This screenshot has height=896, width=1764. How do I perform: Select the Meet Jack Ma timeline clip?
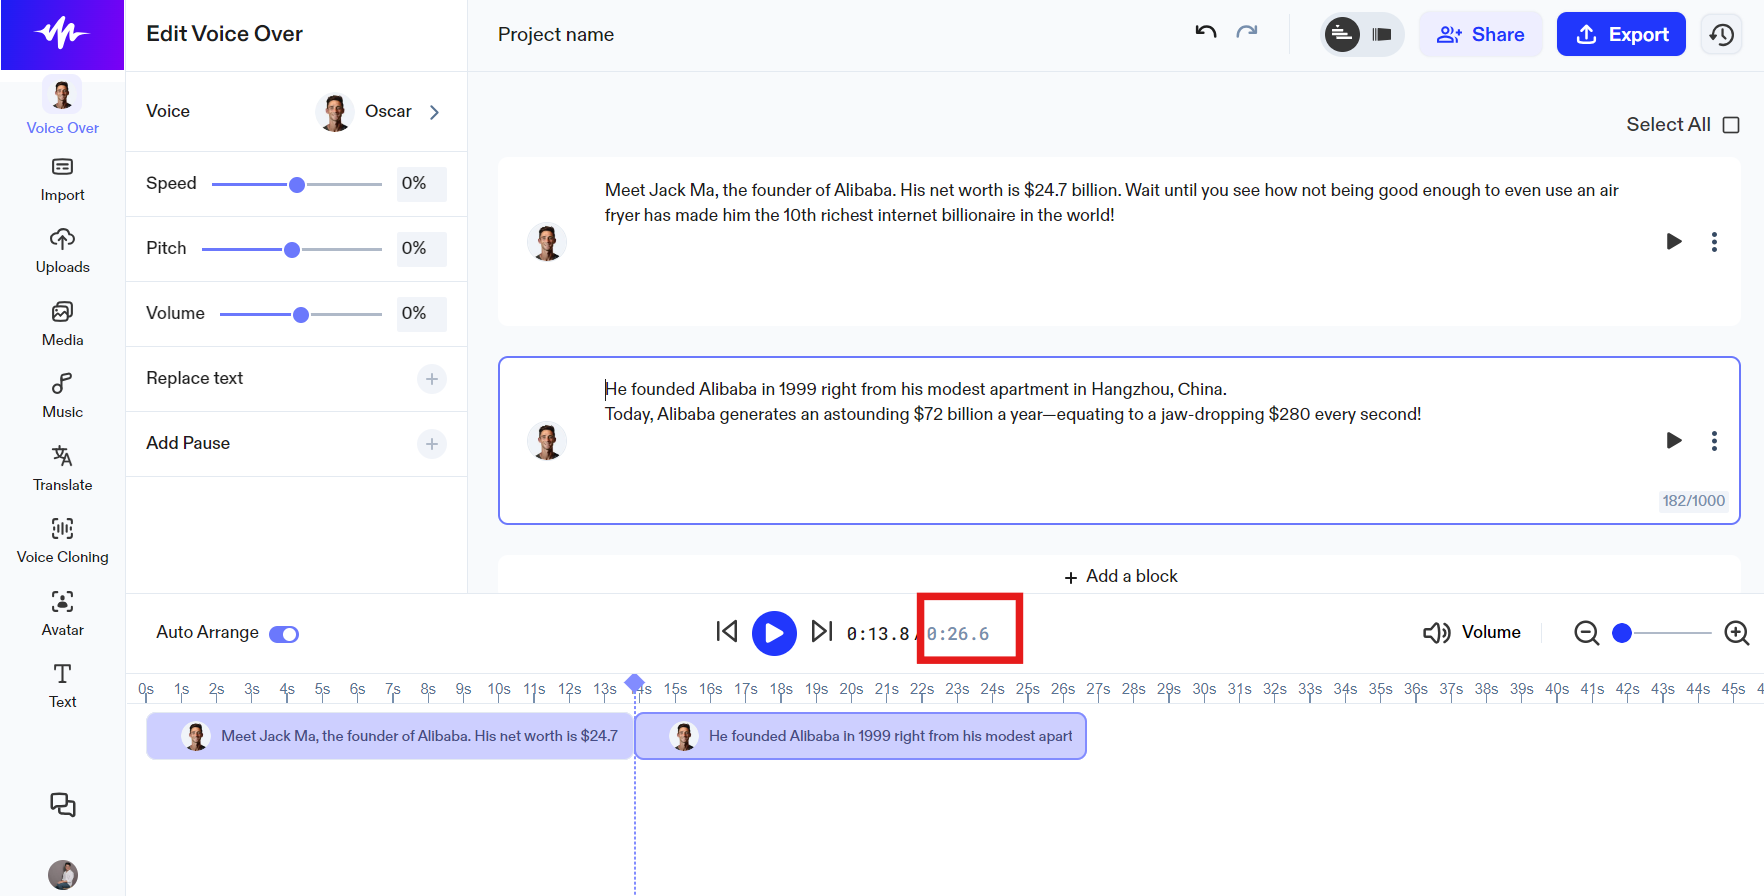[x=390, y=736]
